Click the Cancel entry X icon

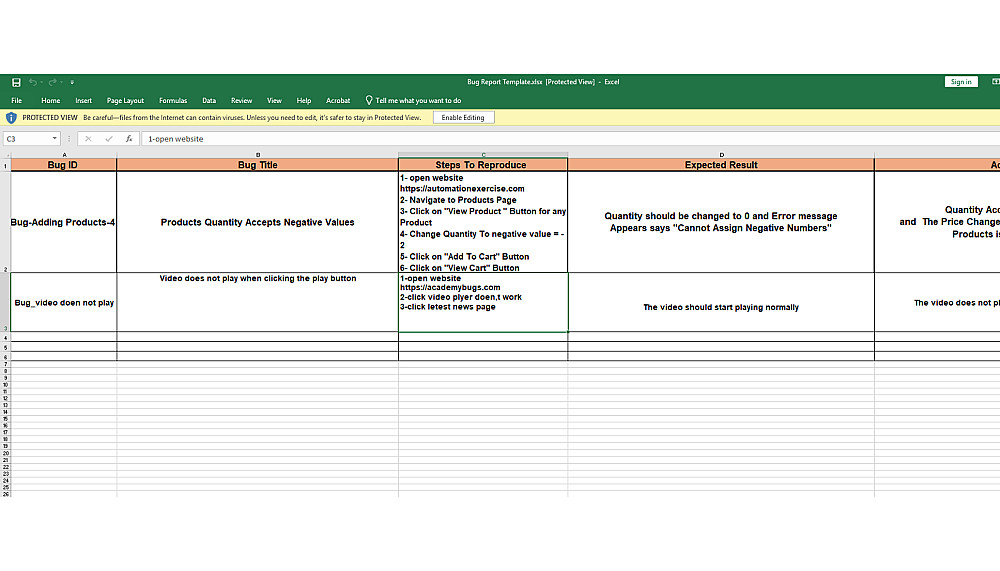(x=88, y=138)
